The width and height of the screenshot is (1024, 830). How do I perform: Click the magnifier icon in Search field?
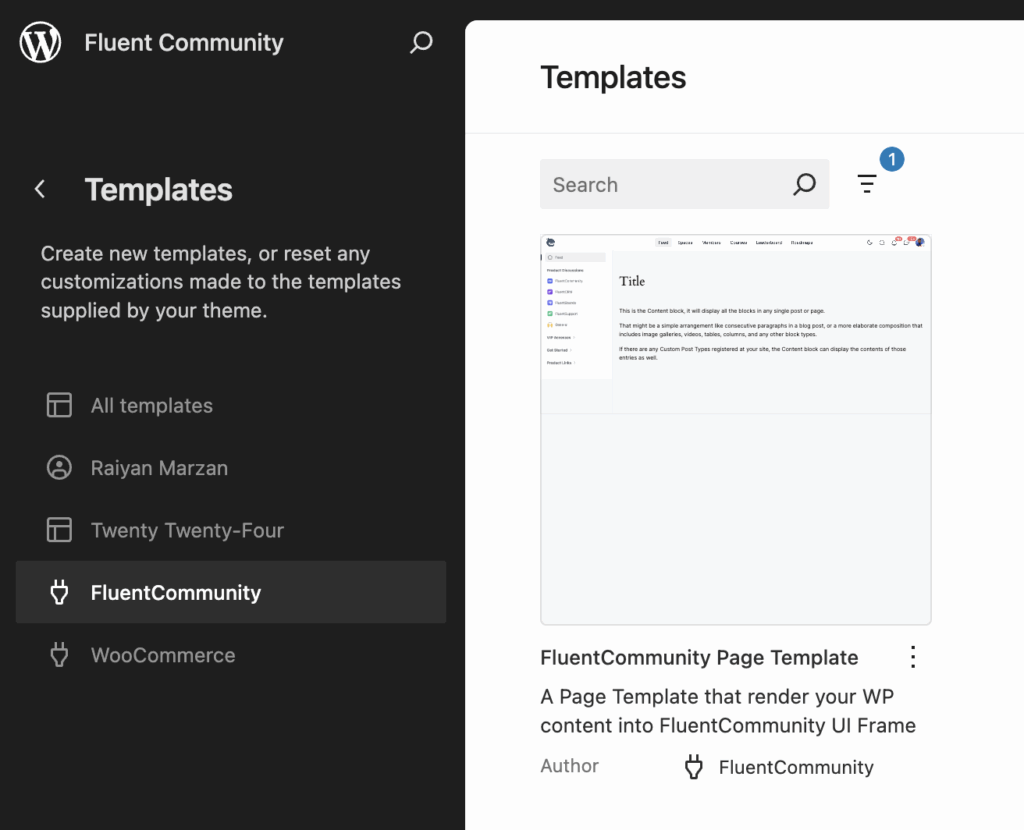tap(805, 185)
